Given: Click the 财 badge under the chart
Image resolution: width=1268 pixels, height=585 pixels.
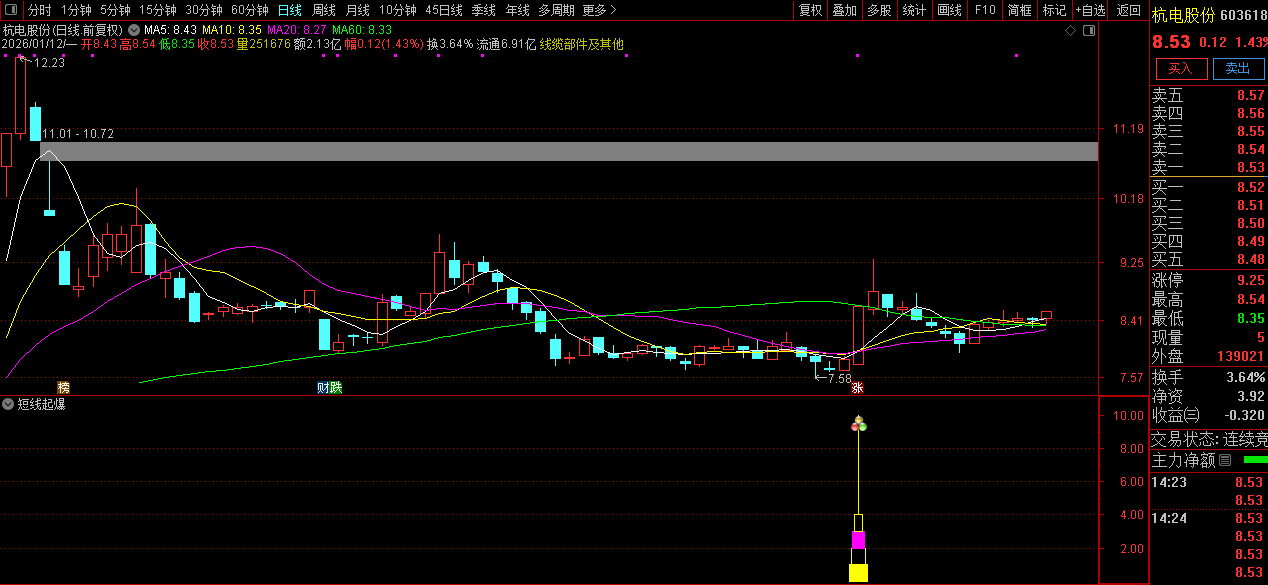Looking at the screenshot, I should point(323,387).
